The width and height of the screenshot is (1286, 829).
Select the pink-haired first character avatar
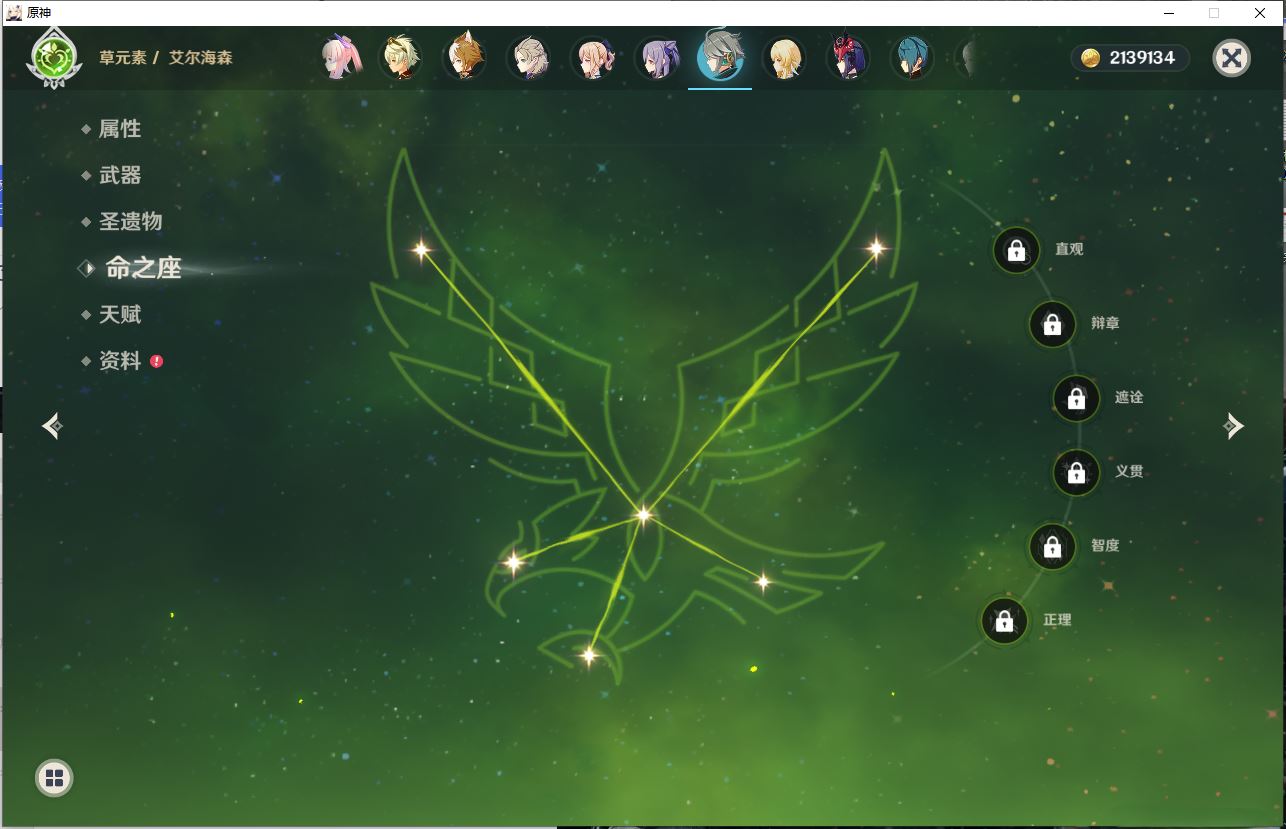pyautogui.click(x=338, y=58)
